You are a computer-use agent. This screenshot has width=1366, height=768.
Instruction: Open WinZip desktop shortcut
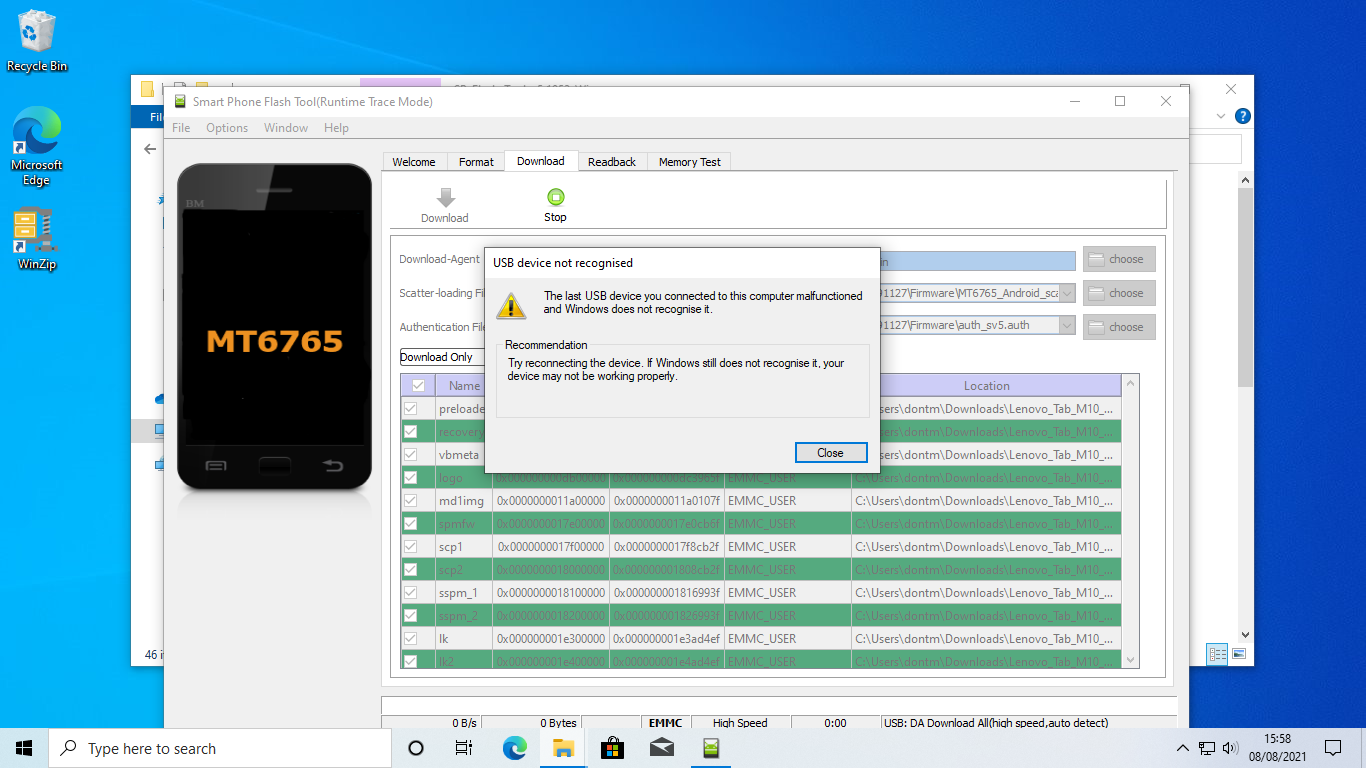(x=37, y=240)
